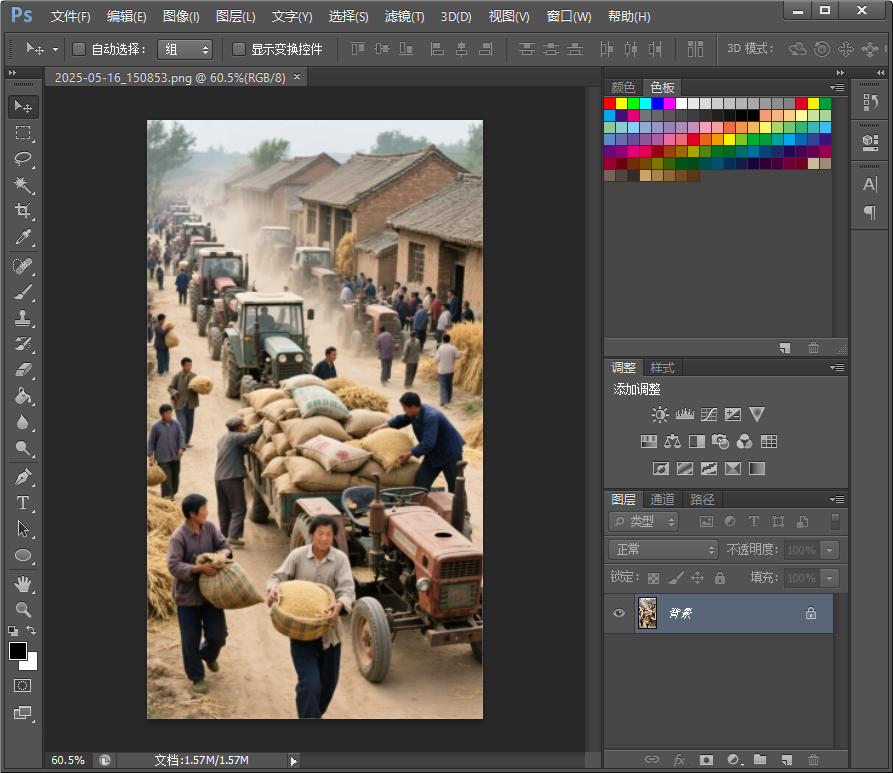Select the Crop tool

(23, 211)
